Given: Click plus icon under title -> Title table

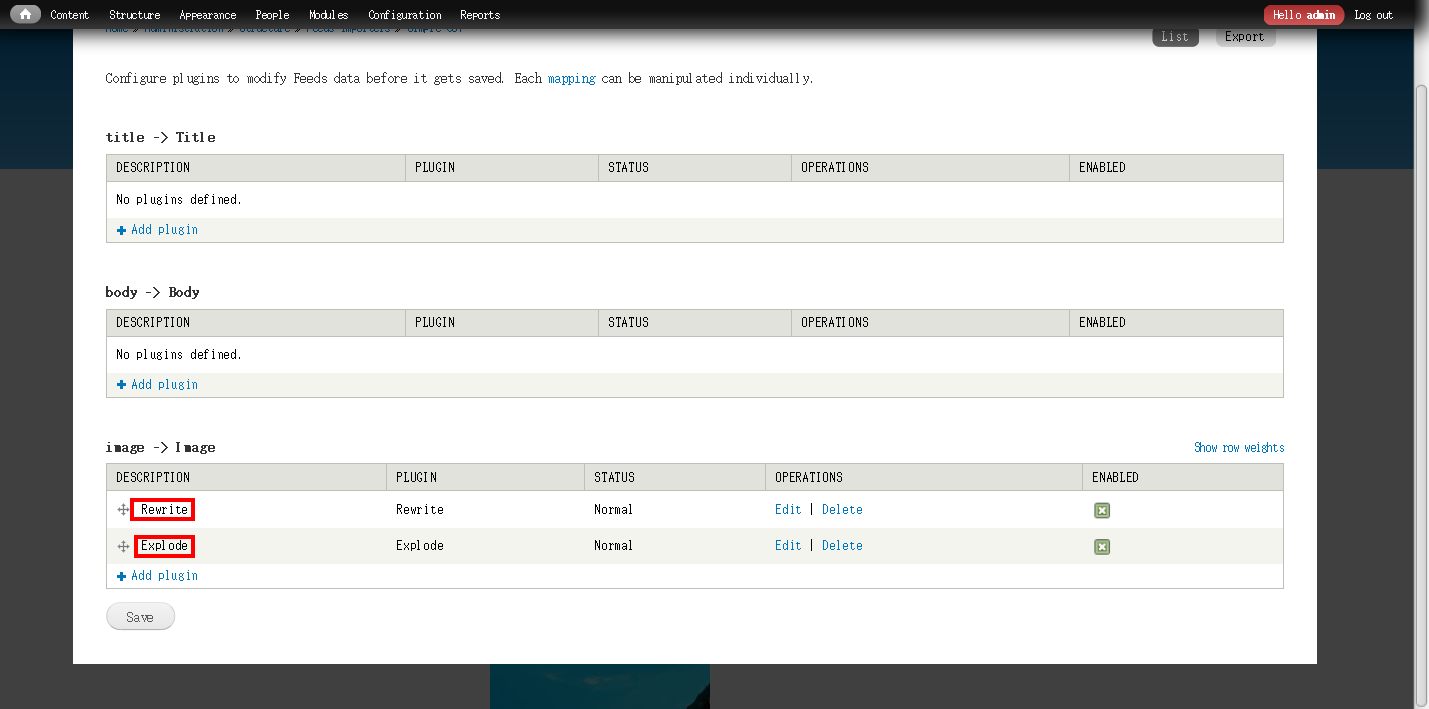Looking at the screenshot, I should (122, 230).
